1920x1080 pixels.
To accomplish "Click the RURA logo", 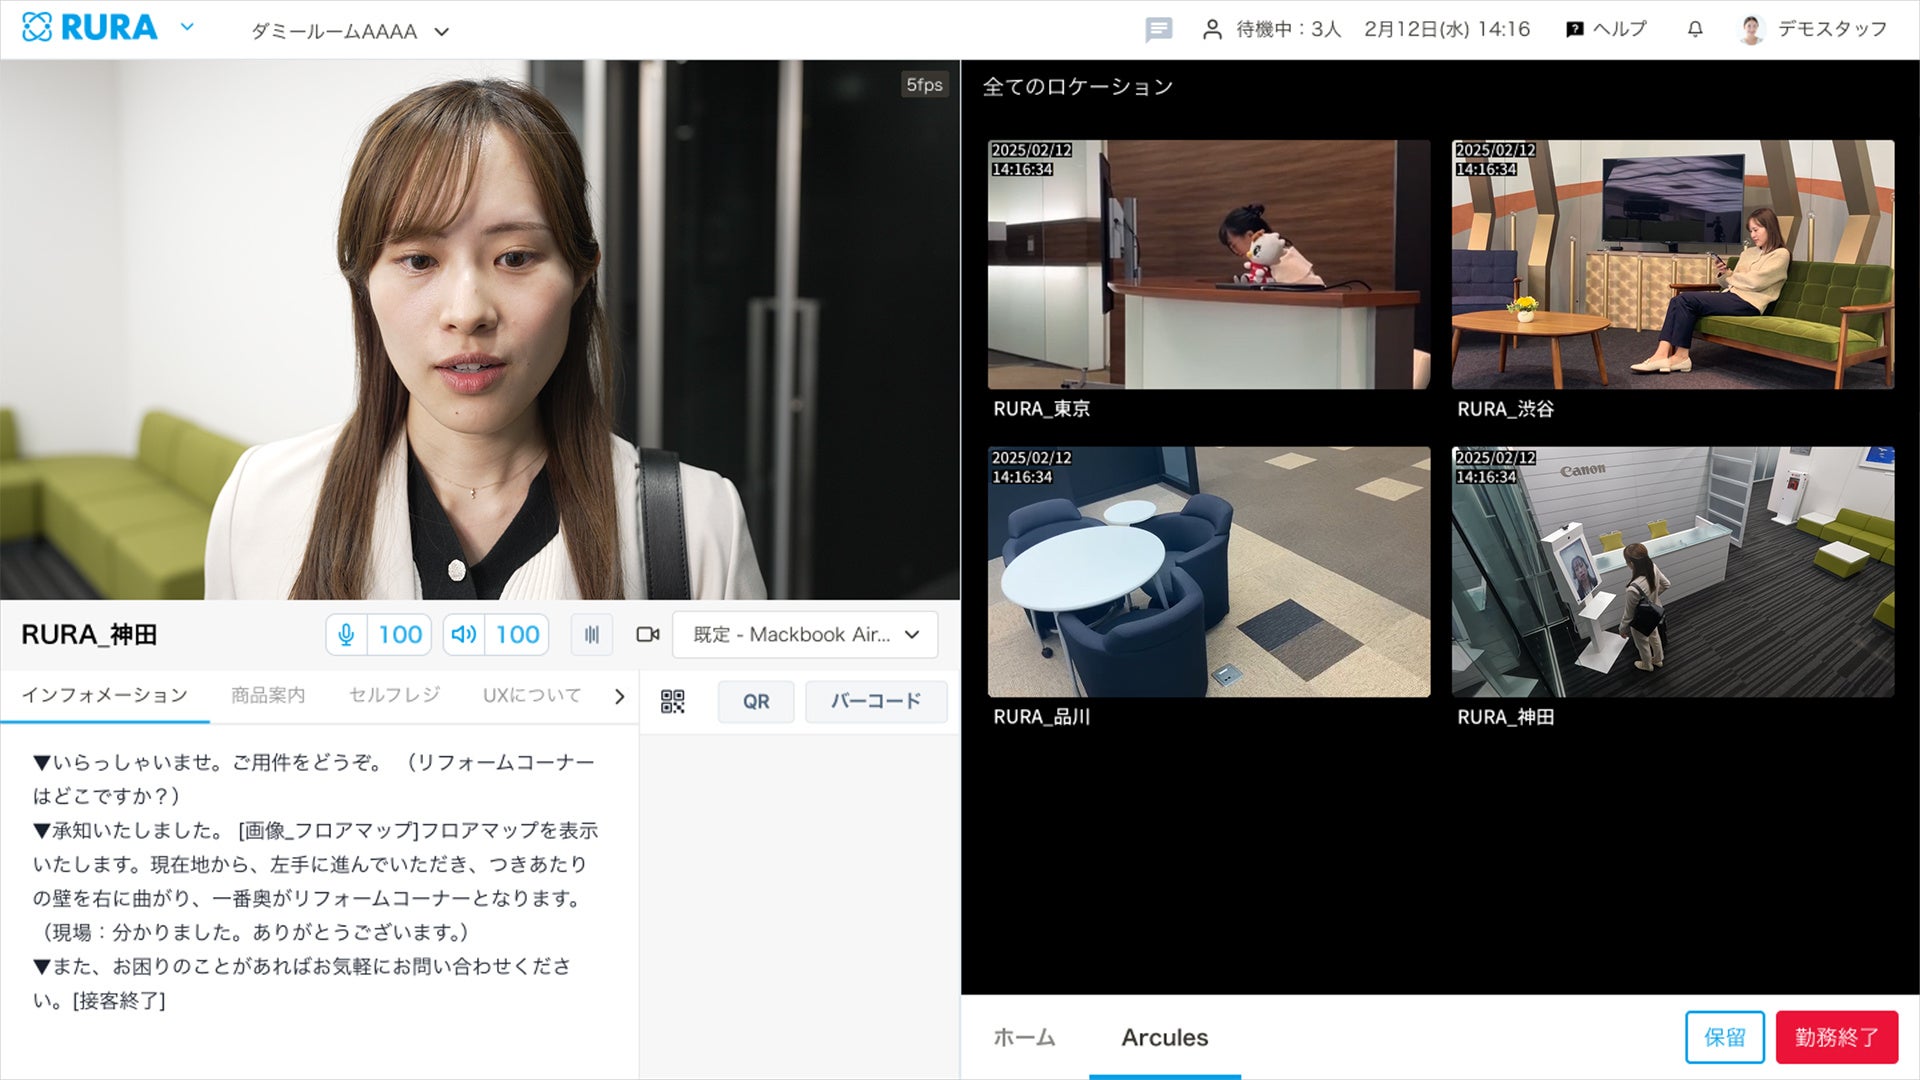I will (90, 28).
